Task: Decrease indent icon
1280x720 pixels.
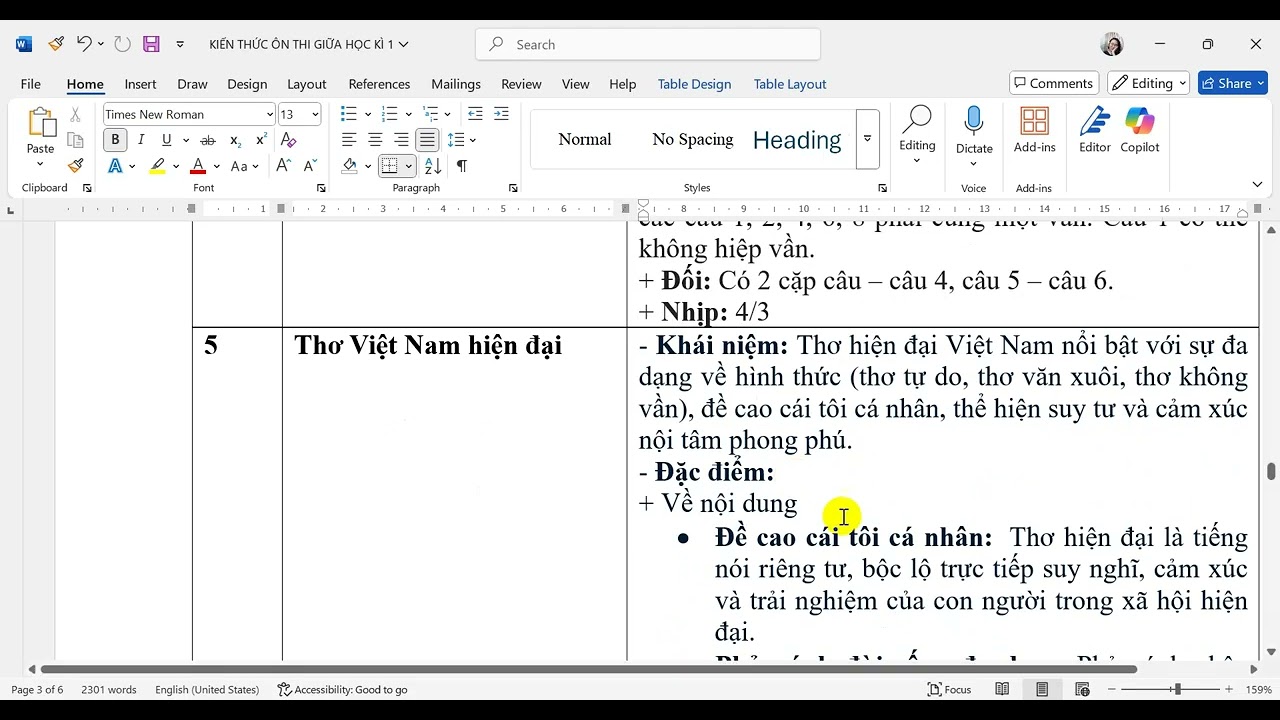Action: (x=475, y=114)
